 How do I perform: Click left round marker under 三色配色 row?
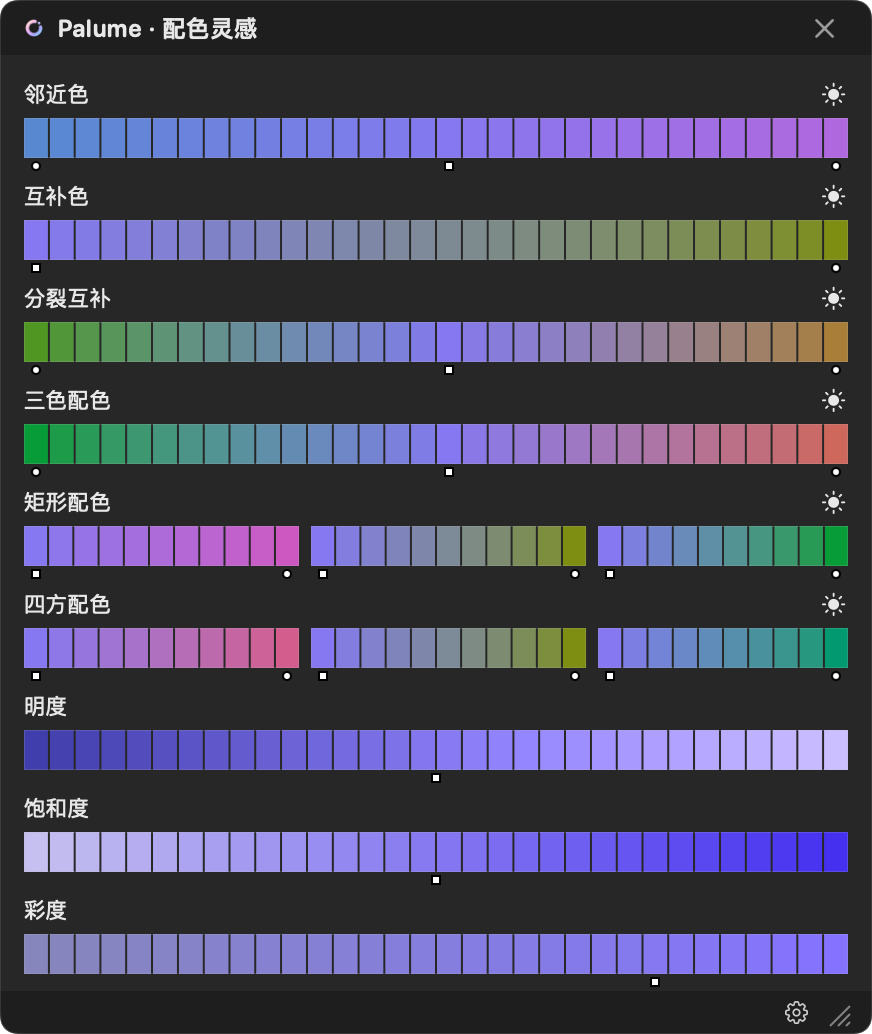pyautogui.click(x=36, y=472)
